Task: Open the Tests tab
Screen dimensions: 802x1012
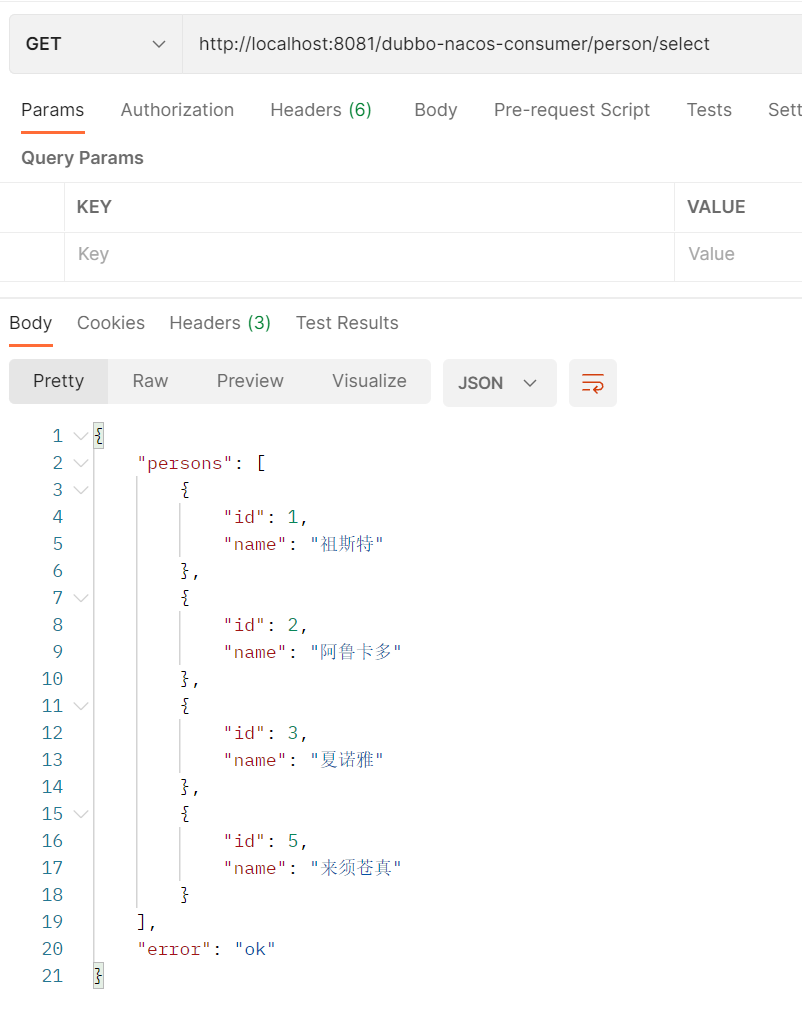Action: tap(708, 110)
